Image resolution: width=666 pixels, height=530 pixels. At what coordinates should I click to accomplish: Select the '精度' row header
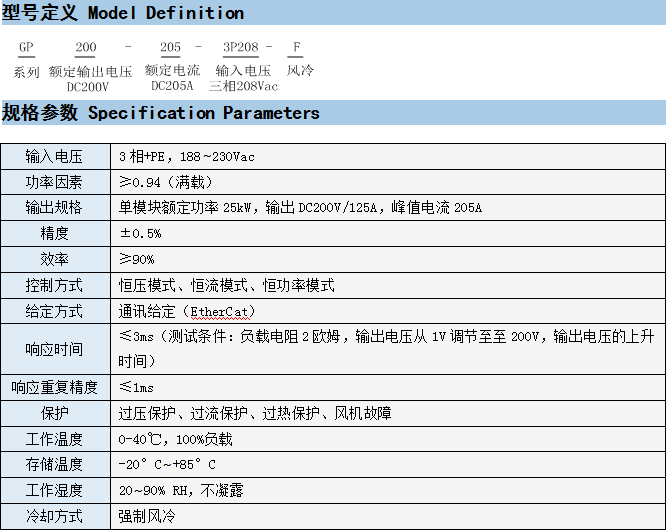pos(56,234)
